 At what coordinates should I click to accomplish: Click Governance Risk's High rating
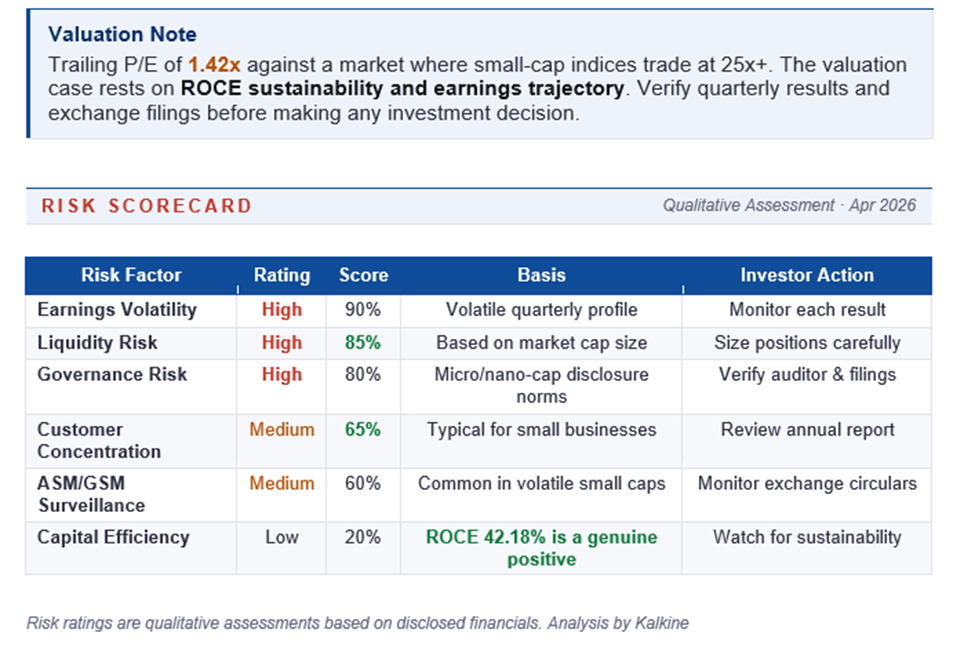tap(282, 375)
